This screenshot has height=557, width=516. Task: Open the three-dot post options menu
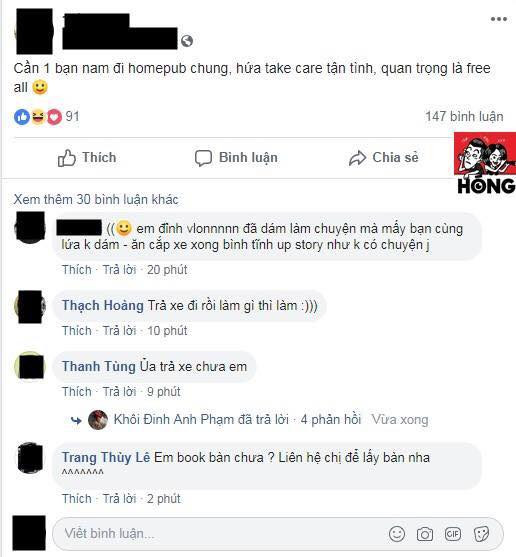pos(499,19)
